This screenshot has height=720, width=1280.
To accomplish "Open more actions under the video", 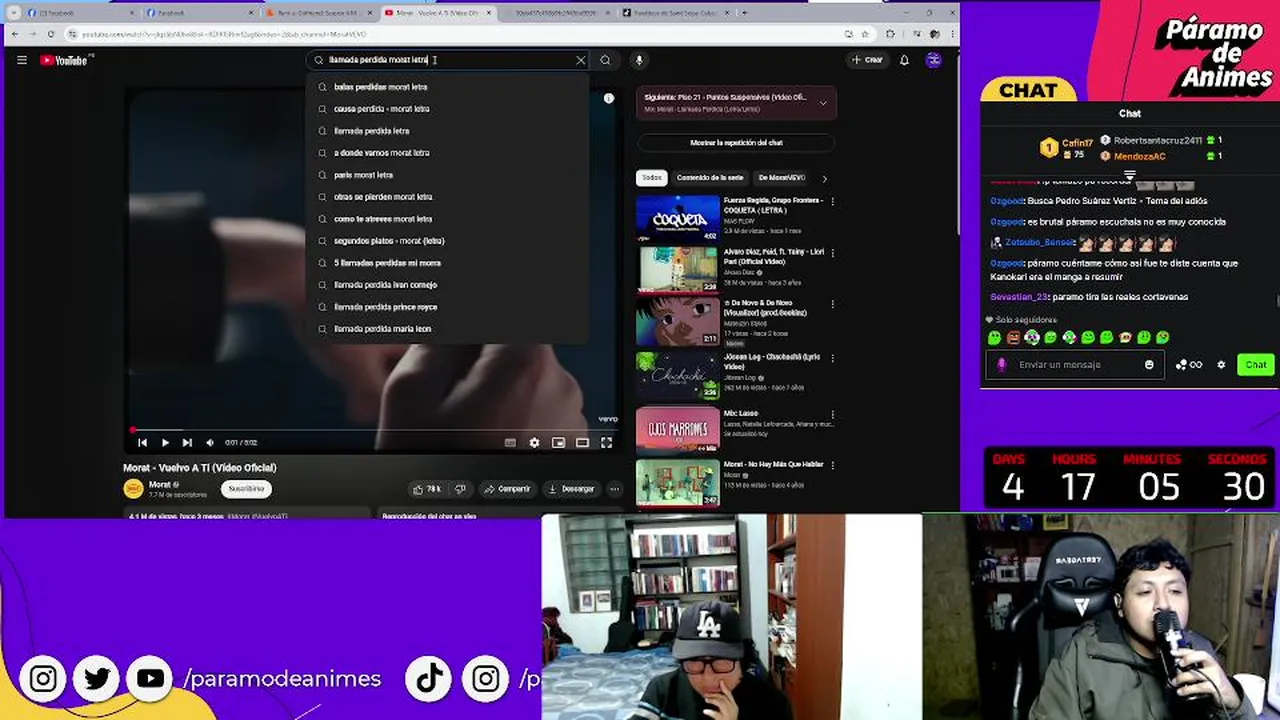I will [615, 489].
